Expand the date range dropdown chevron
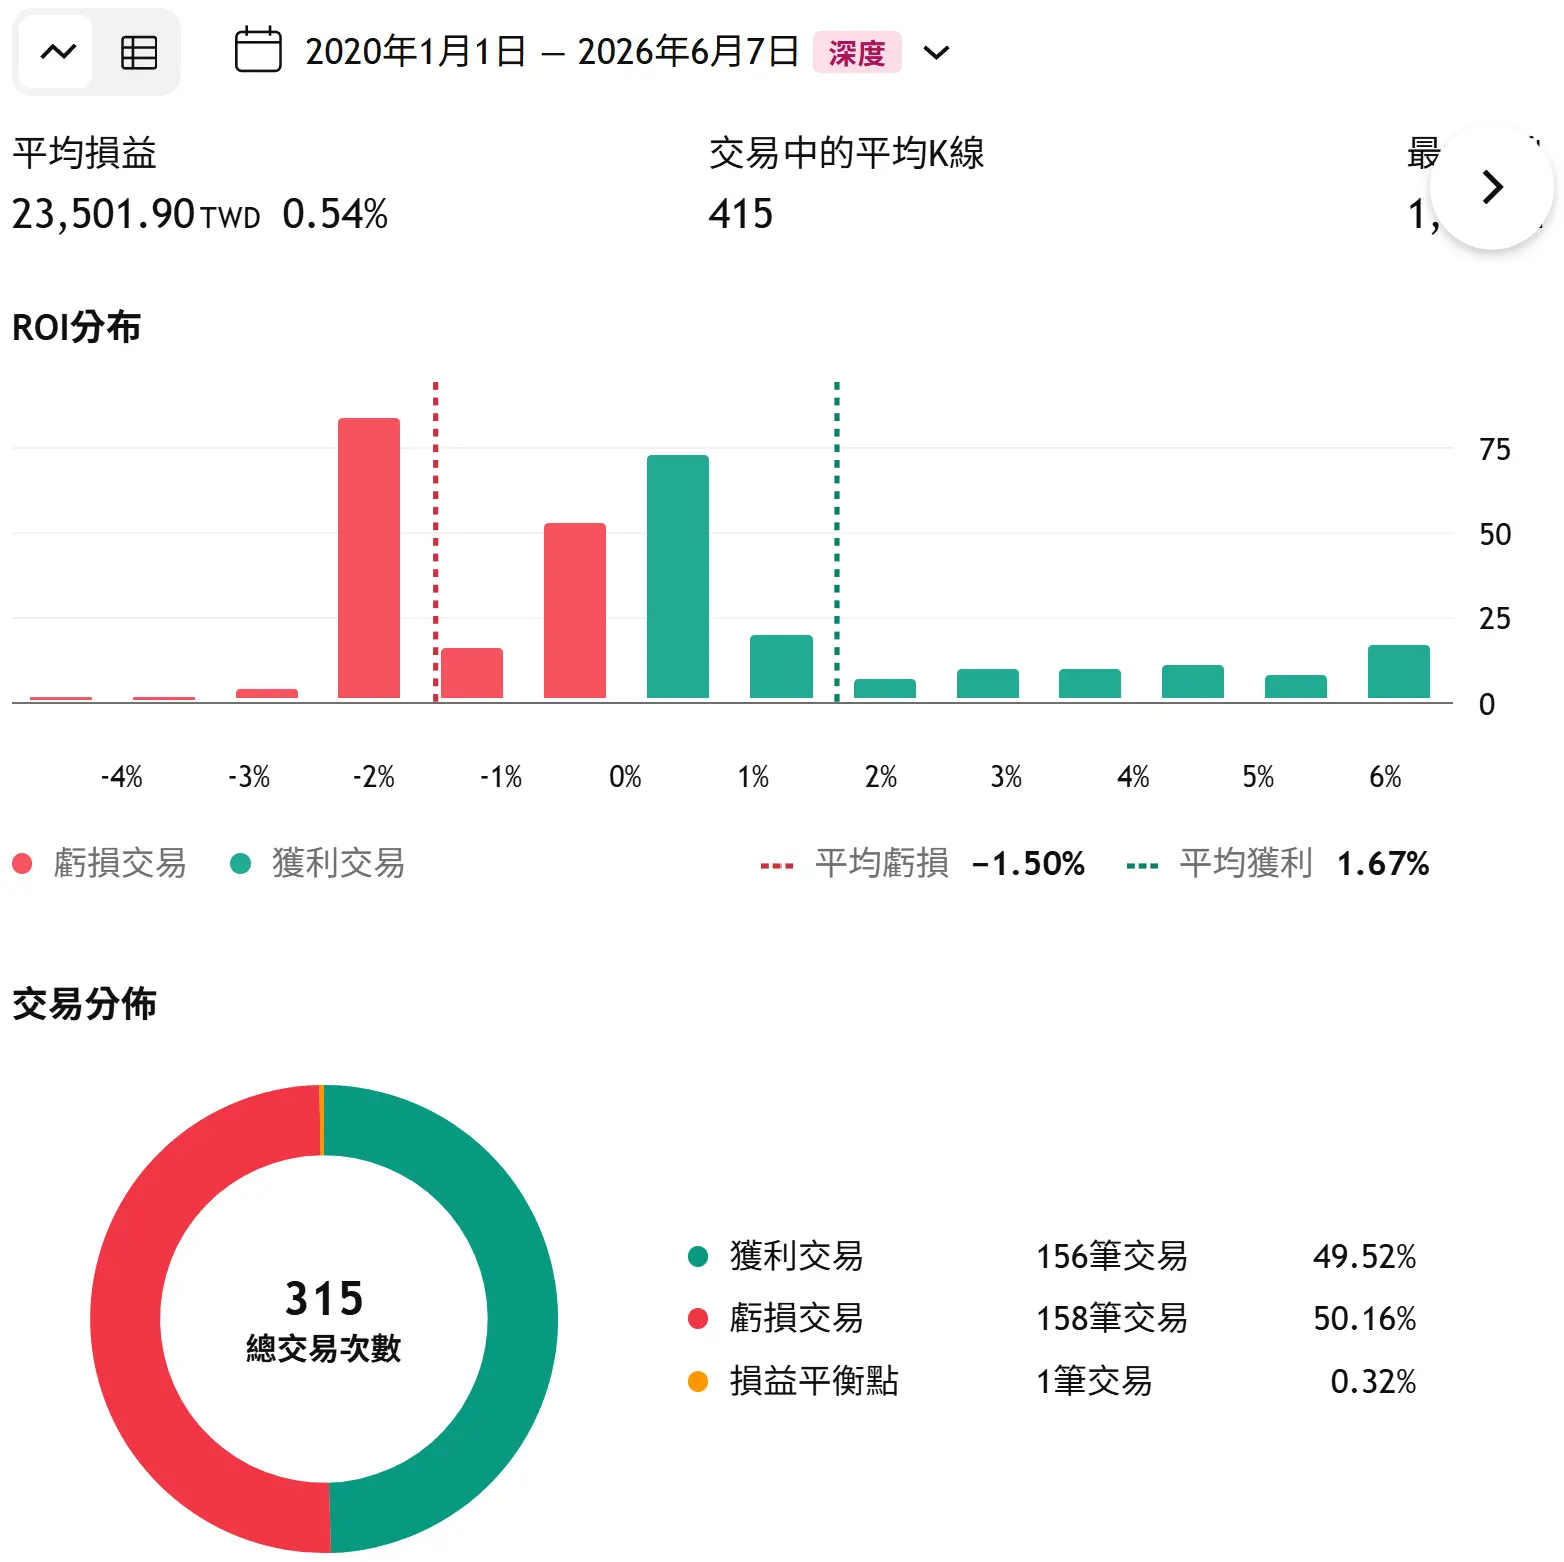Image resolution: width=1564 pixels, height=1562 pixels. [x=936, y=52]
